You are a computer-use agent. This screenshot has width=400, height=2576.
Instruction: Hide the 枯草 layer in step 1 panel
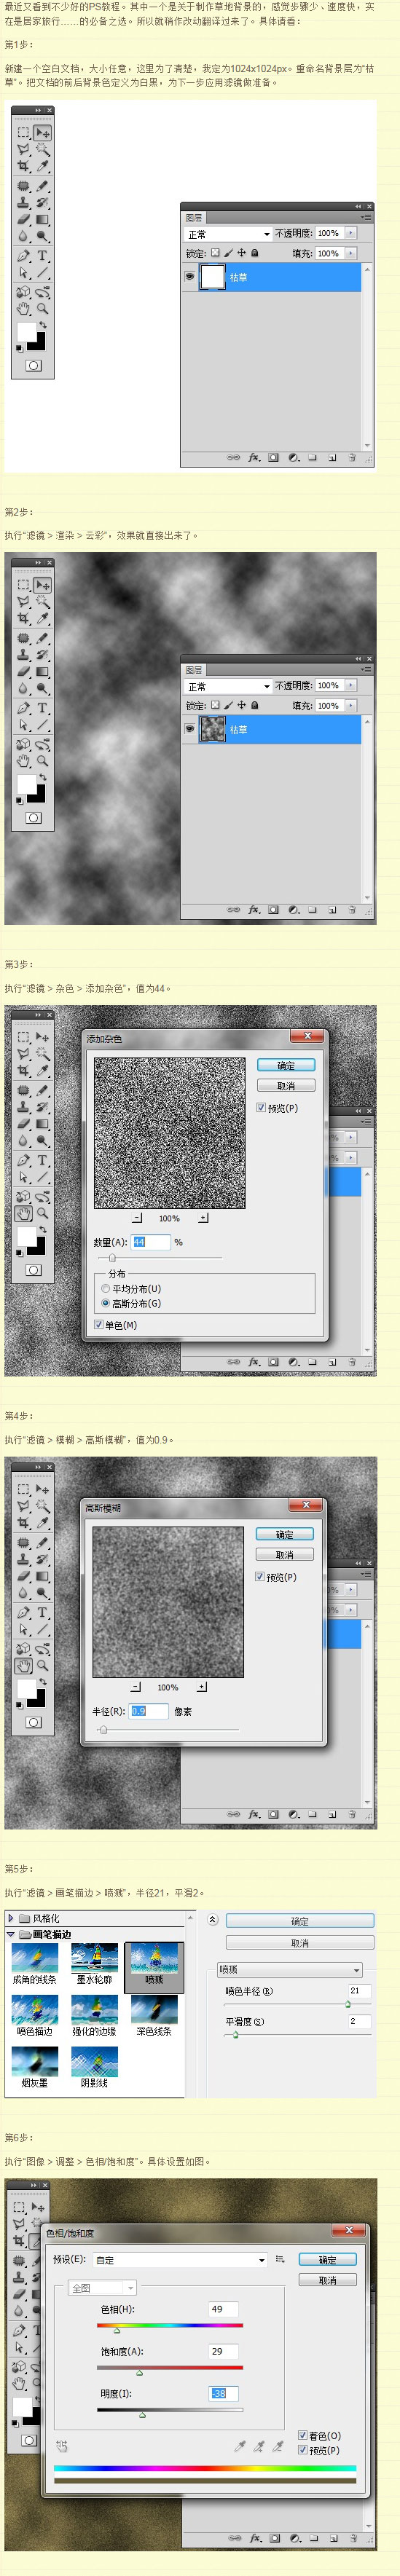coord(189,277)
